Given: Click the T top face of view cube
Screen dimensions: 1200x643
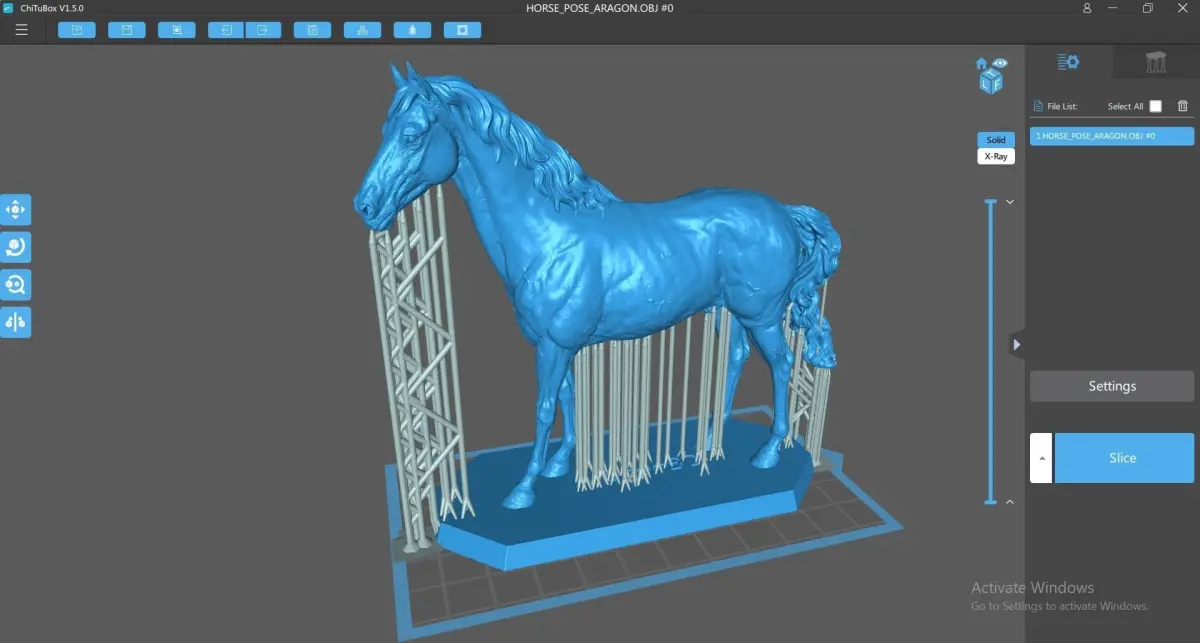Looking at the screenshot, I should (991, 75).
